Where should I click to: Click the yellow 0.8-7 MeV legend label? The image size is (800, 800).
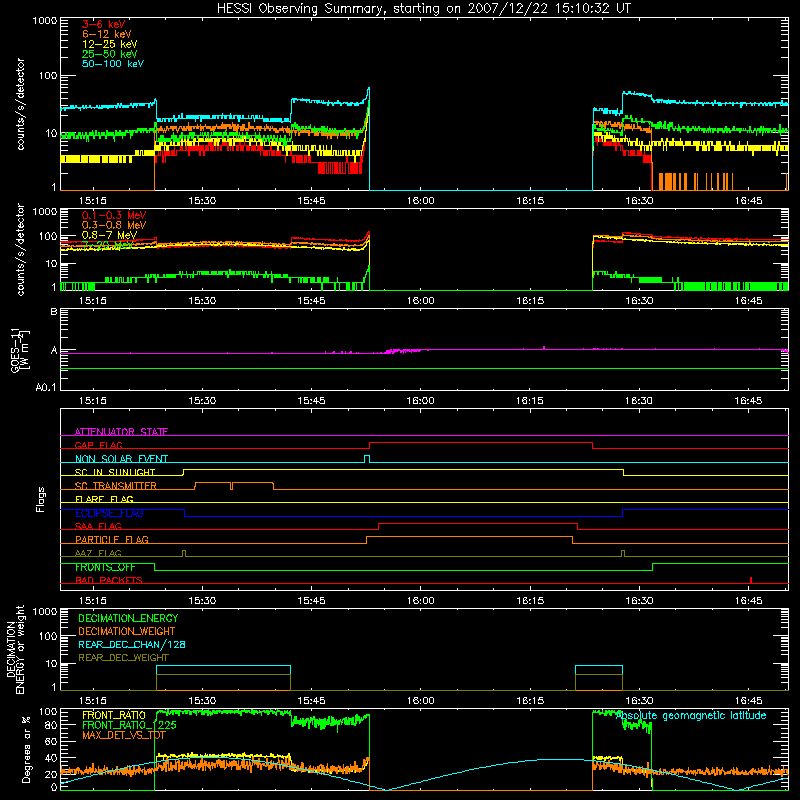tap(109, 235)
